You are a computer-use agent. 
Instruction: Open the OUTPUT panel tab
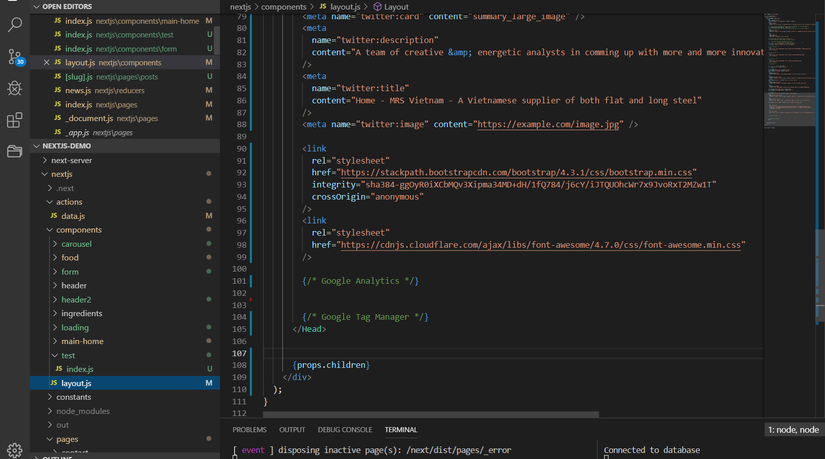point(292,430)
